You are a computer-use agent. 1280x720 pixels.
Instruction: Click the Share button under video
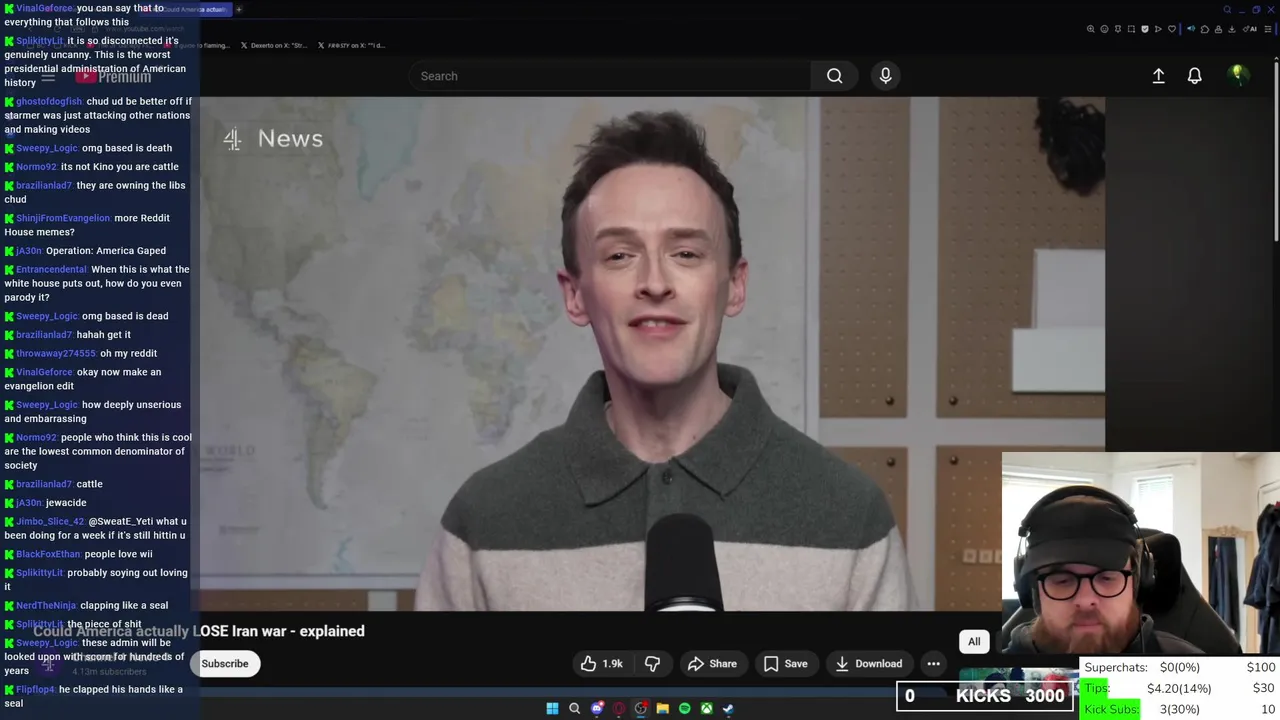pyautogui.click(x=712, y=663)
